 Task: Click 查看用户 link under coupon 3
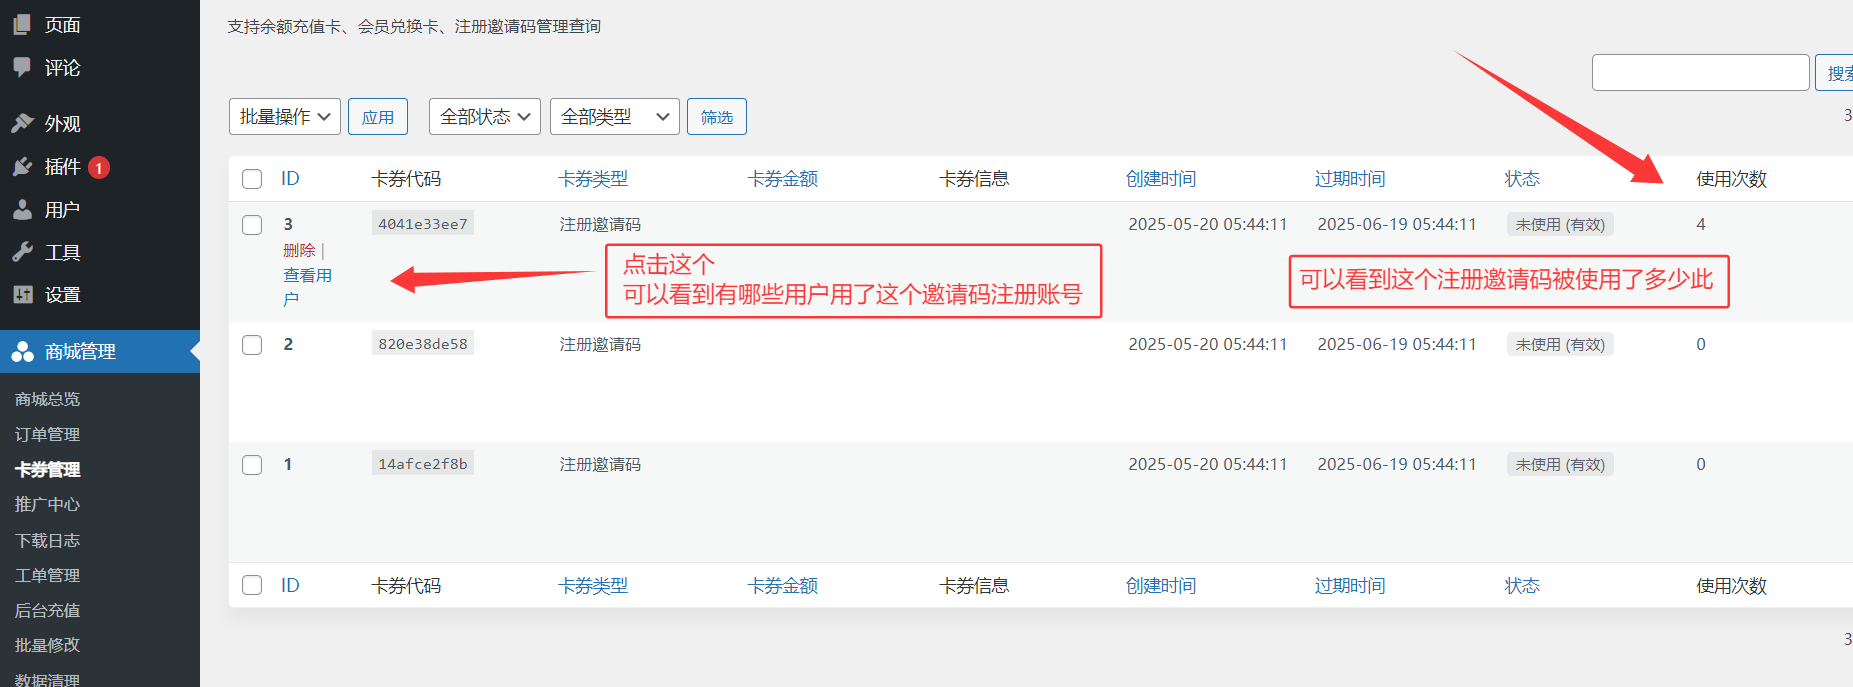click(306, 276)
